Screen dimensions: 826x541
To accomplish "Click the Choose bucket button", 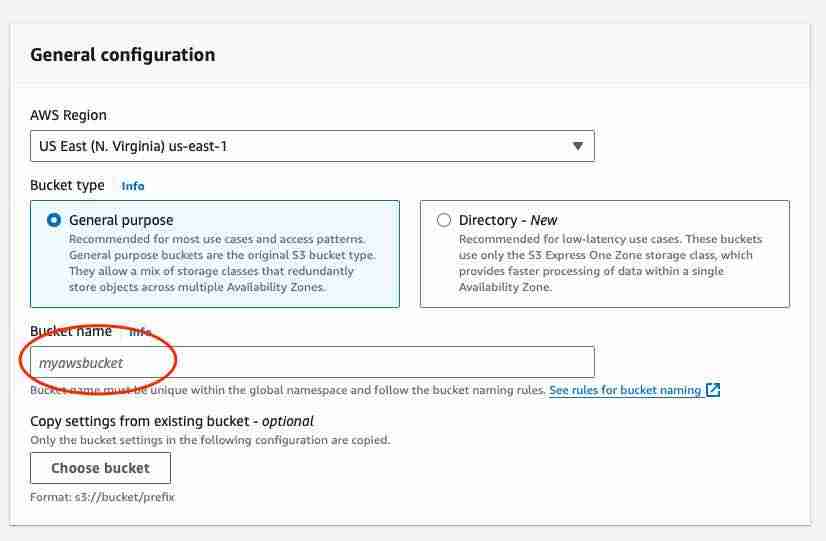I will [x=101, y=468].
